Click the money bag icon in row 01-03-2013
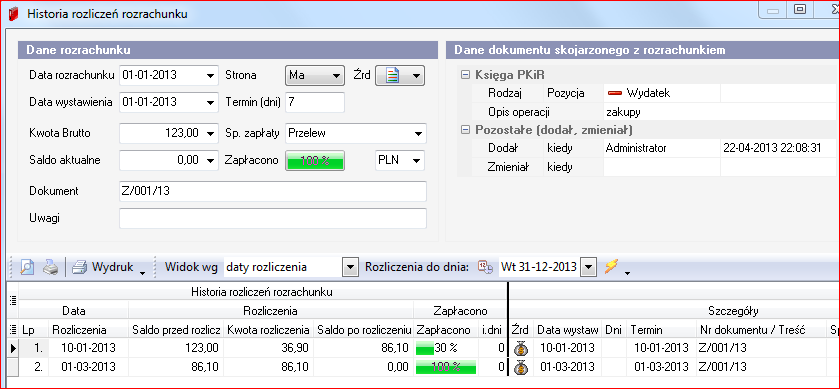840x389 pixels. point(522,368)
